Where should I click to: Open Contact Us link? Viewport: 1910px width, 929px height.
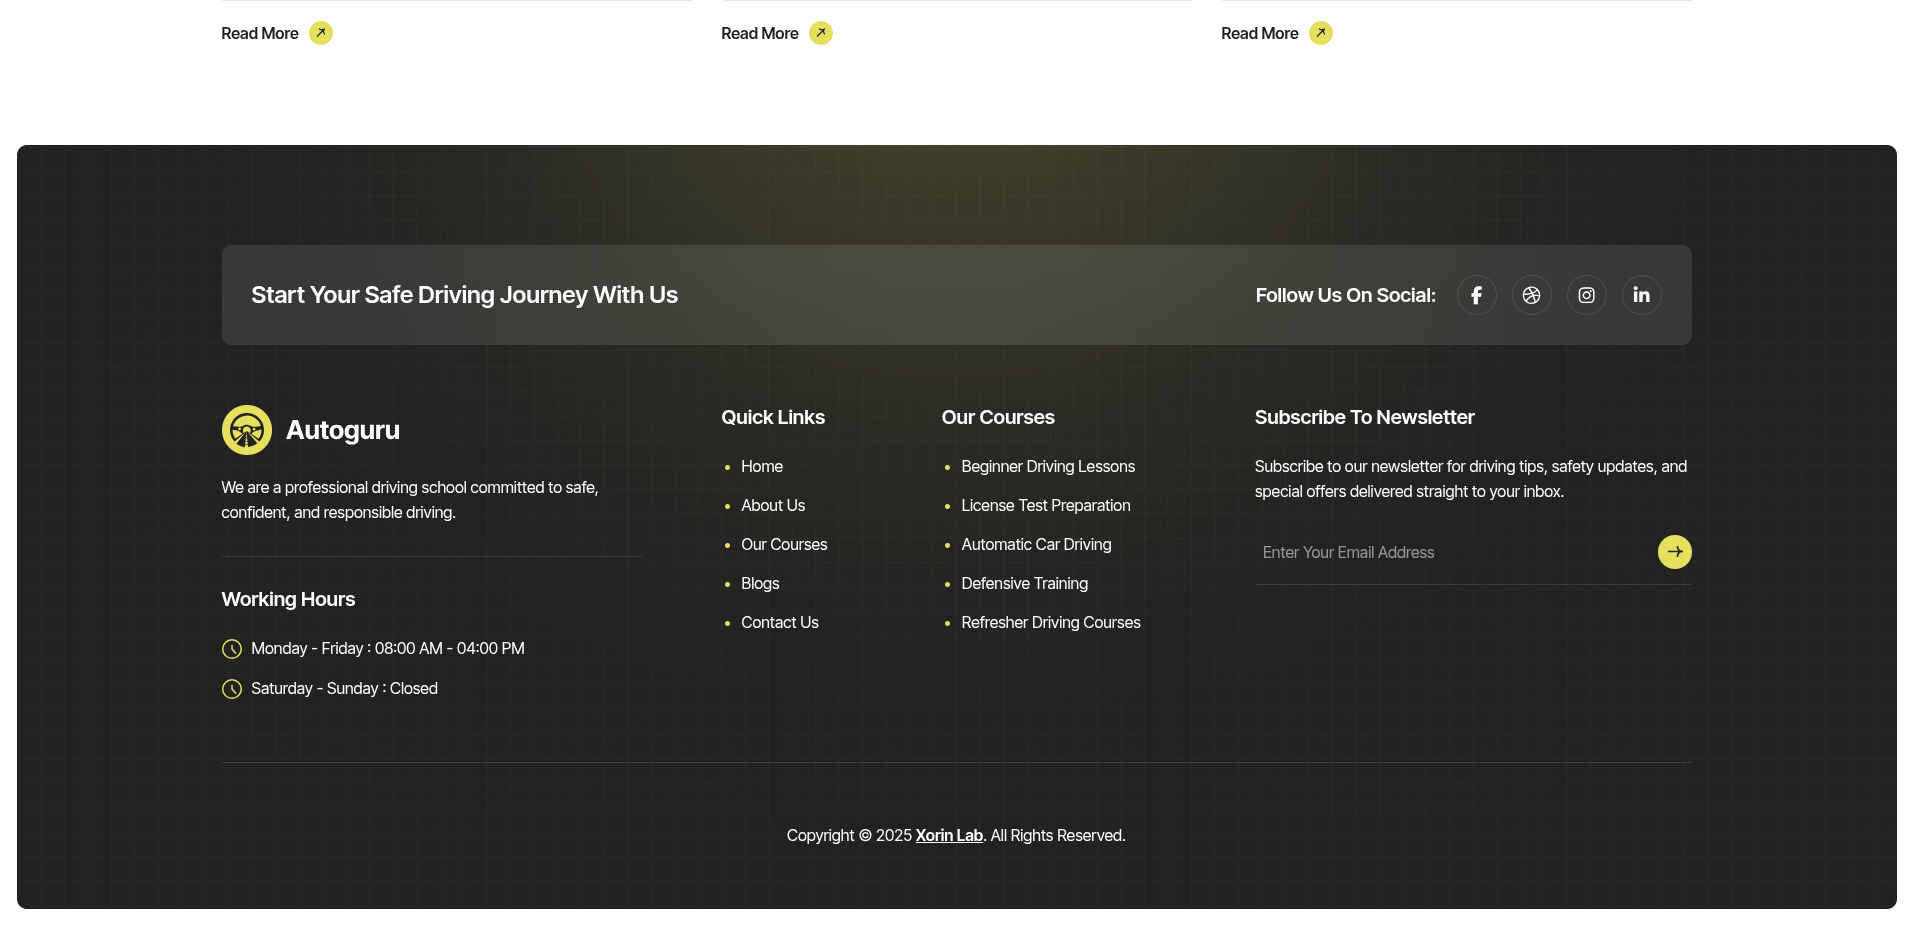[780, 622]
